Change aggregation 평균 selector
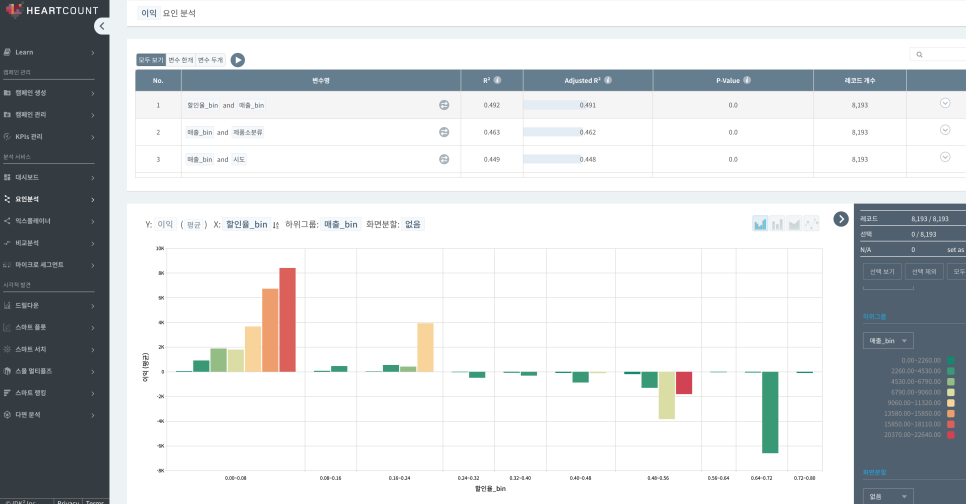This screenshot has width=966, height=504. pyautogui.click(x=193, y=225)
